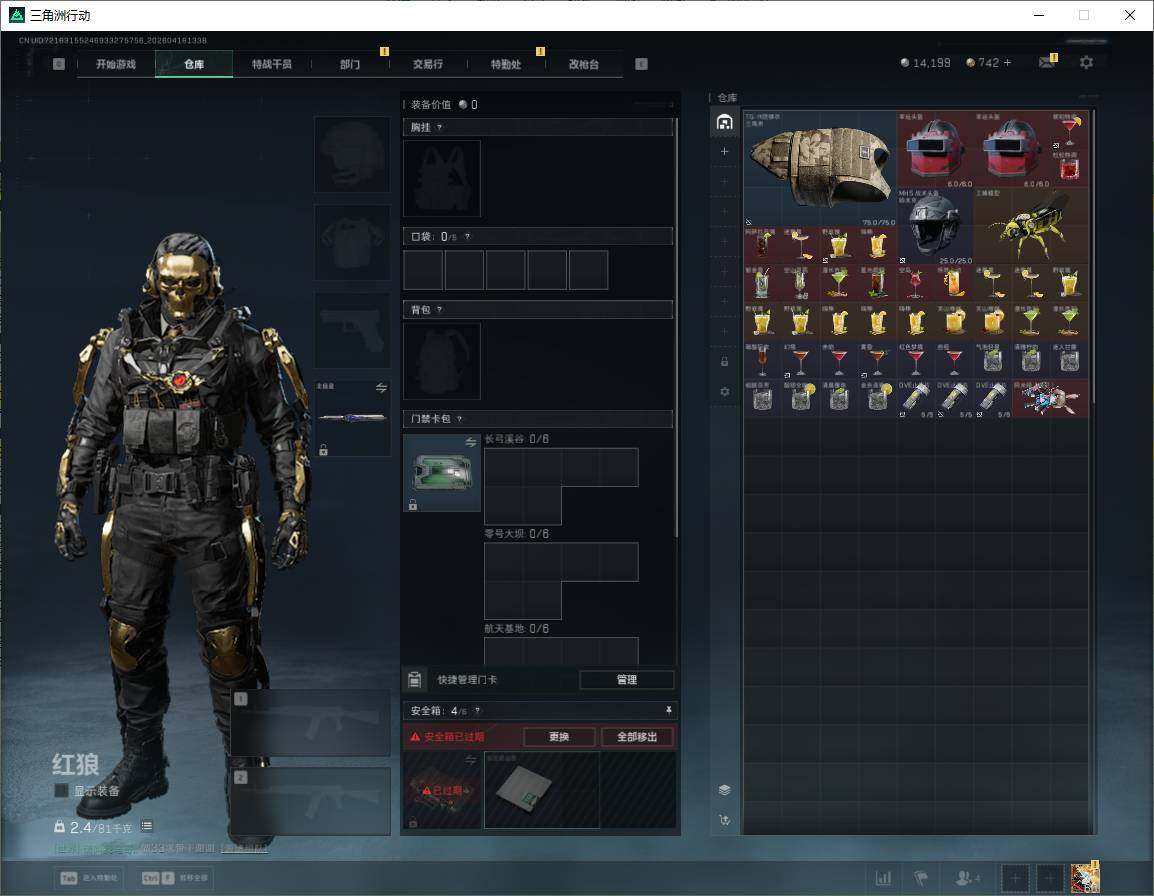Select the MHS helmet with 25.0/25.0 durability
This screenshot has width=1154, height=896.
(935, 226)
